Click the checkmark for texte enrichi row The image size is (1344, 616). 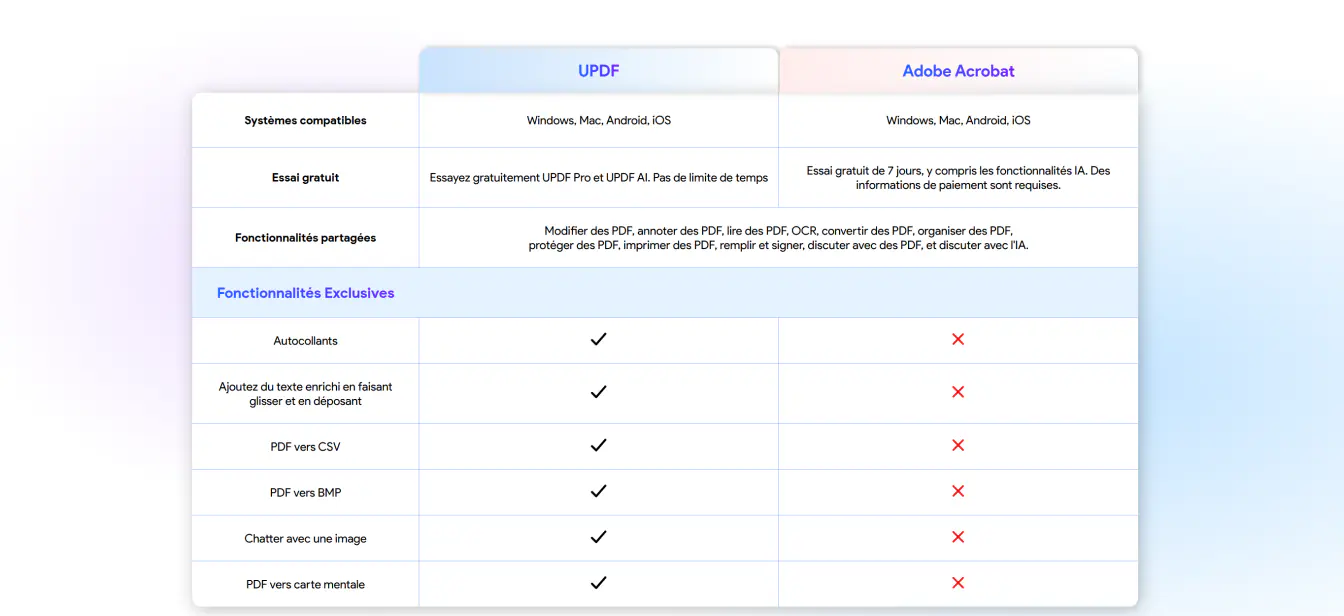coord(598,393)
